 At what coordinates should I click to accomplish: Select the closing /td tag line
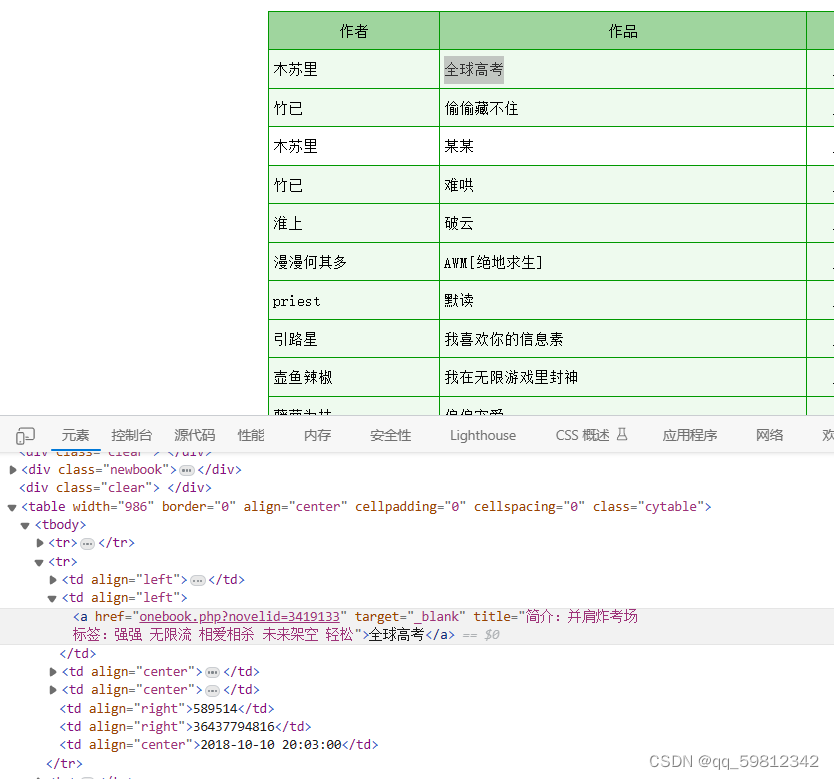pyautogui.click(x=78, y=654)
